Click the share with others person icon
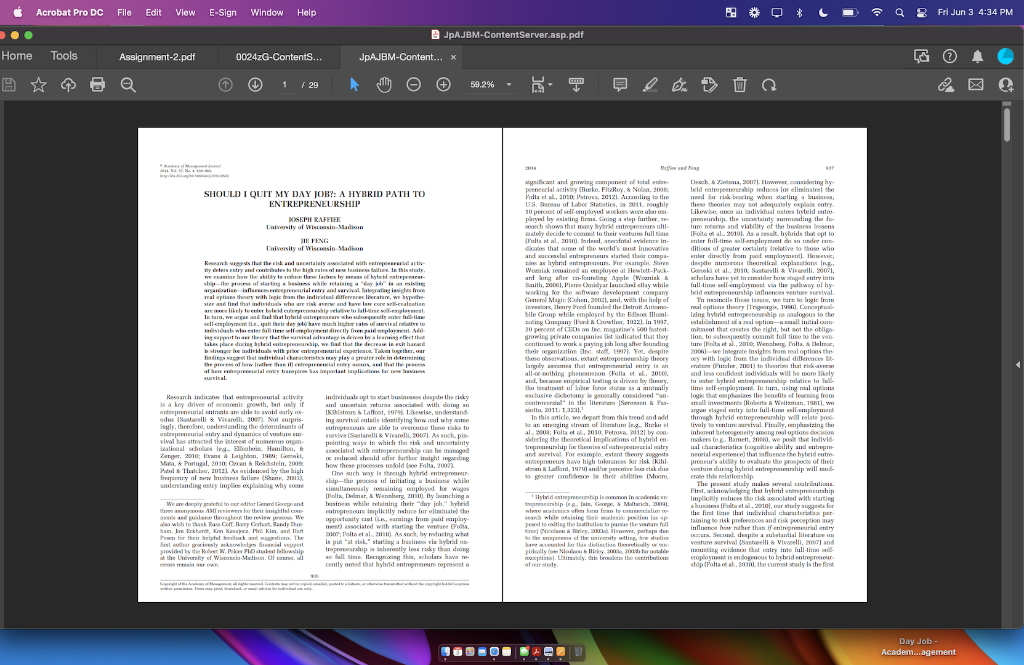 pos(1006,85)
